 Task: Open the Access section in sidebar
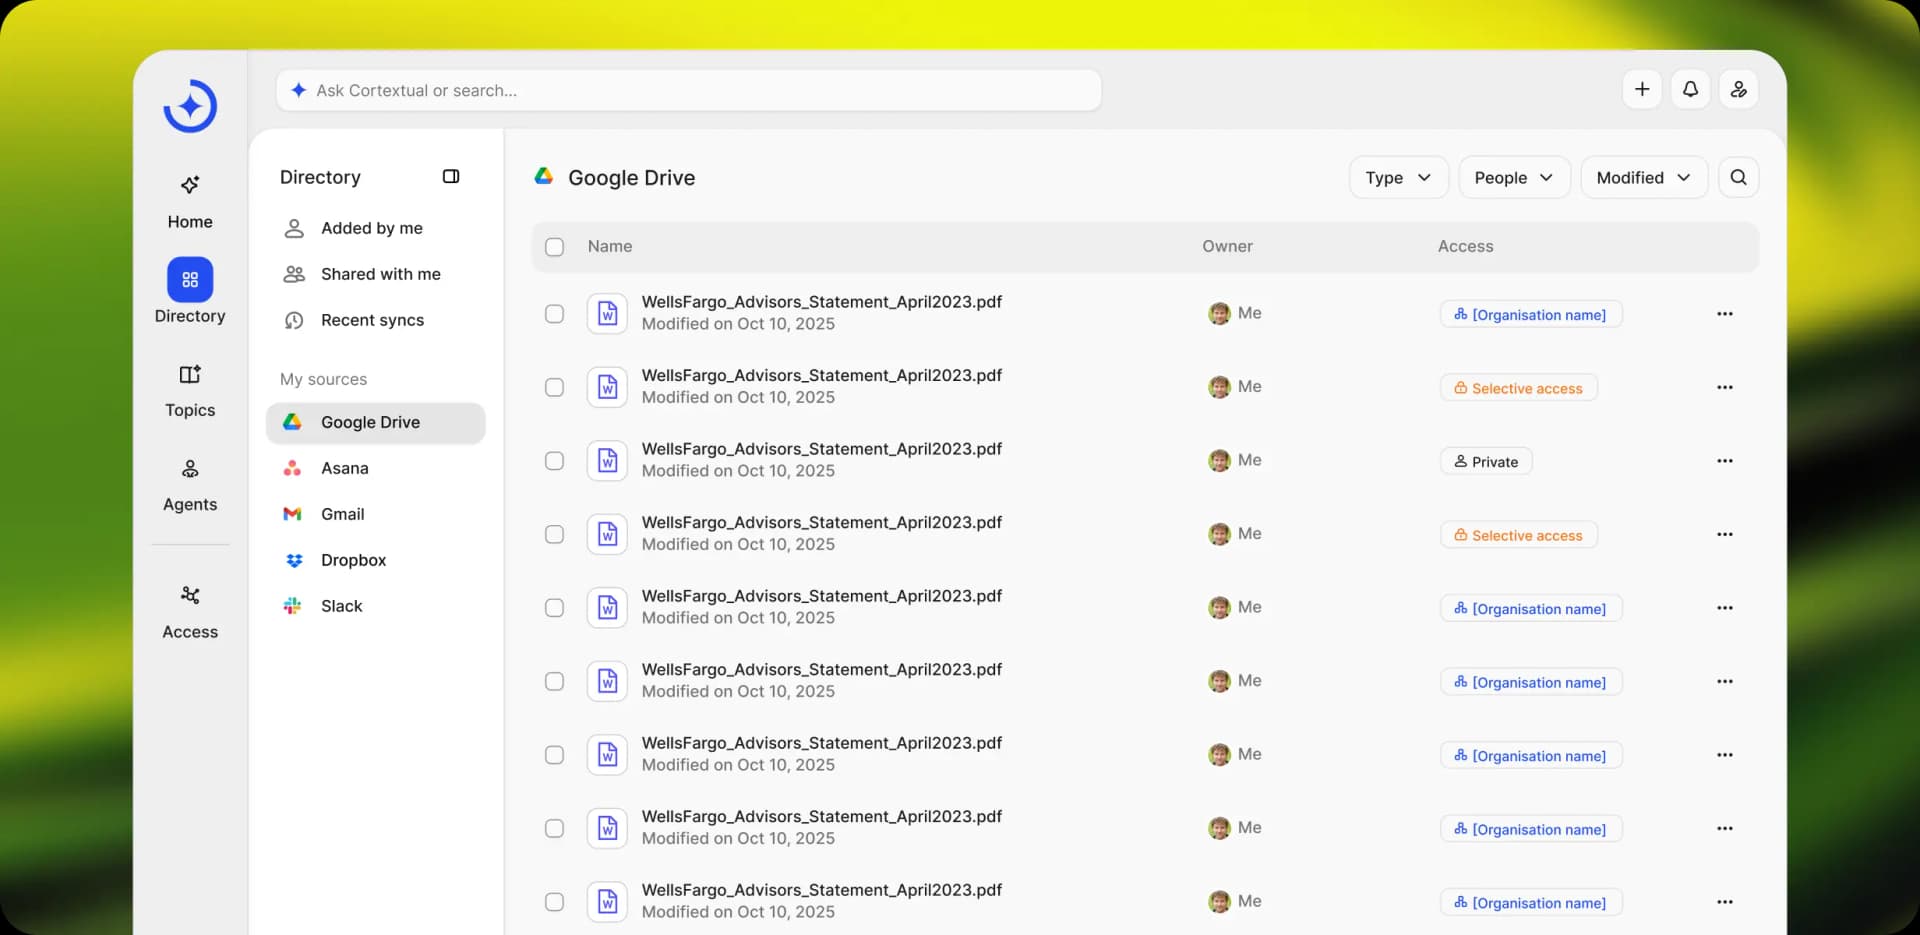pyautogui.click(x=190, y=612)
